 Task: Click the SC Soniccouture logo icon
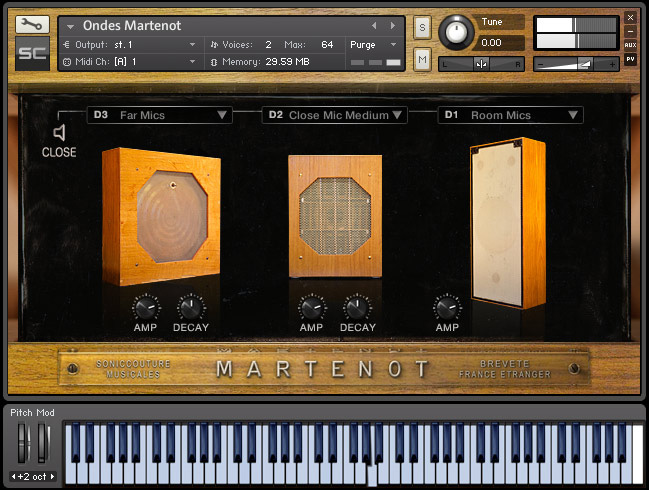tap(32, 53)
